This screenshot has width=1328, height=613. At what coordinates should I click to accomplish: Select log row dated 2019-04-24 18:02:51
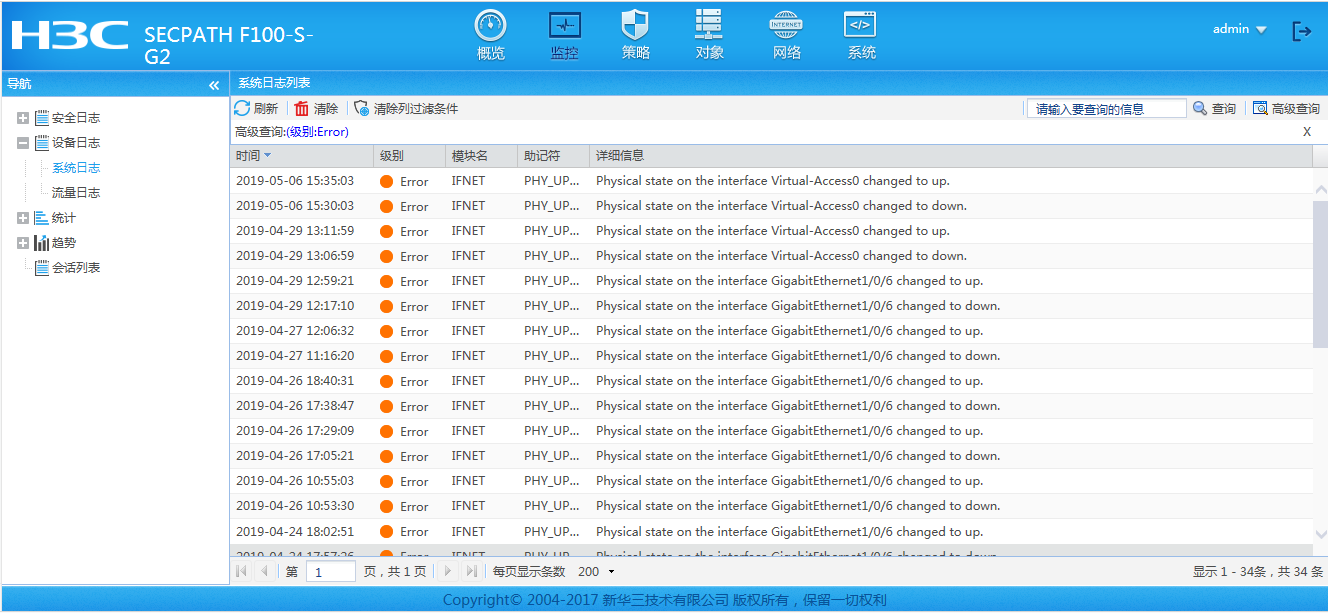click(771, 531)
